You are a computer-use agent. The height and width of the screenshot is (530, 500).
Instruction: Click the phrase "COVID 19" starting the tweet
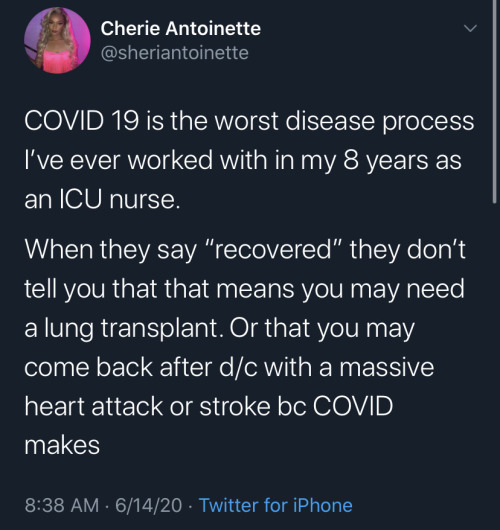81,121
